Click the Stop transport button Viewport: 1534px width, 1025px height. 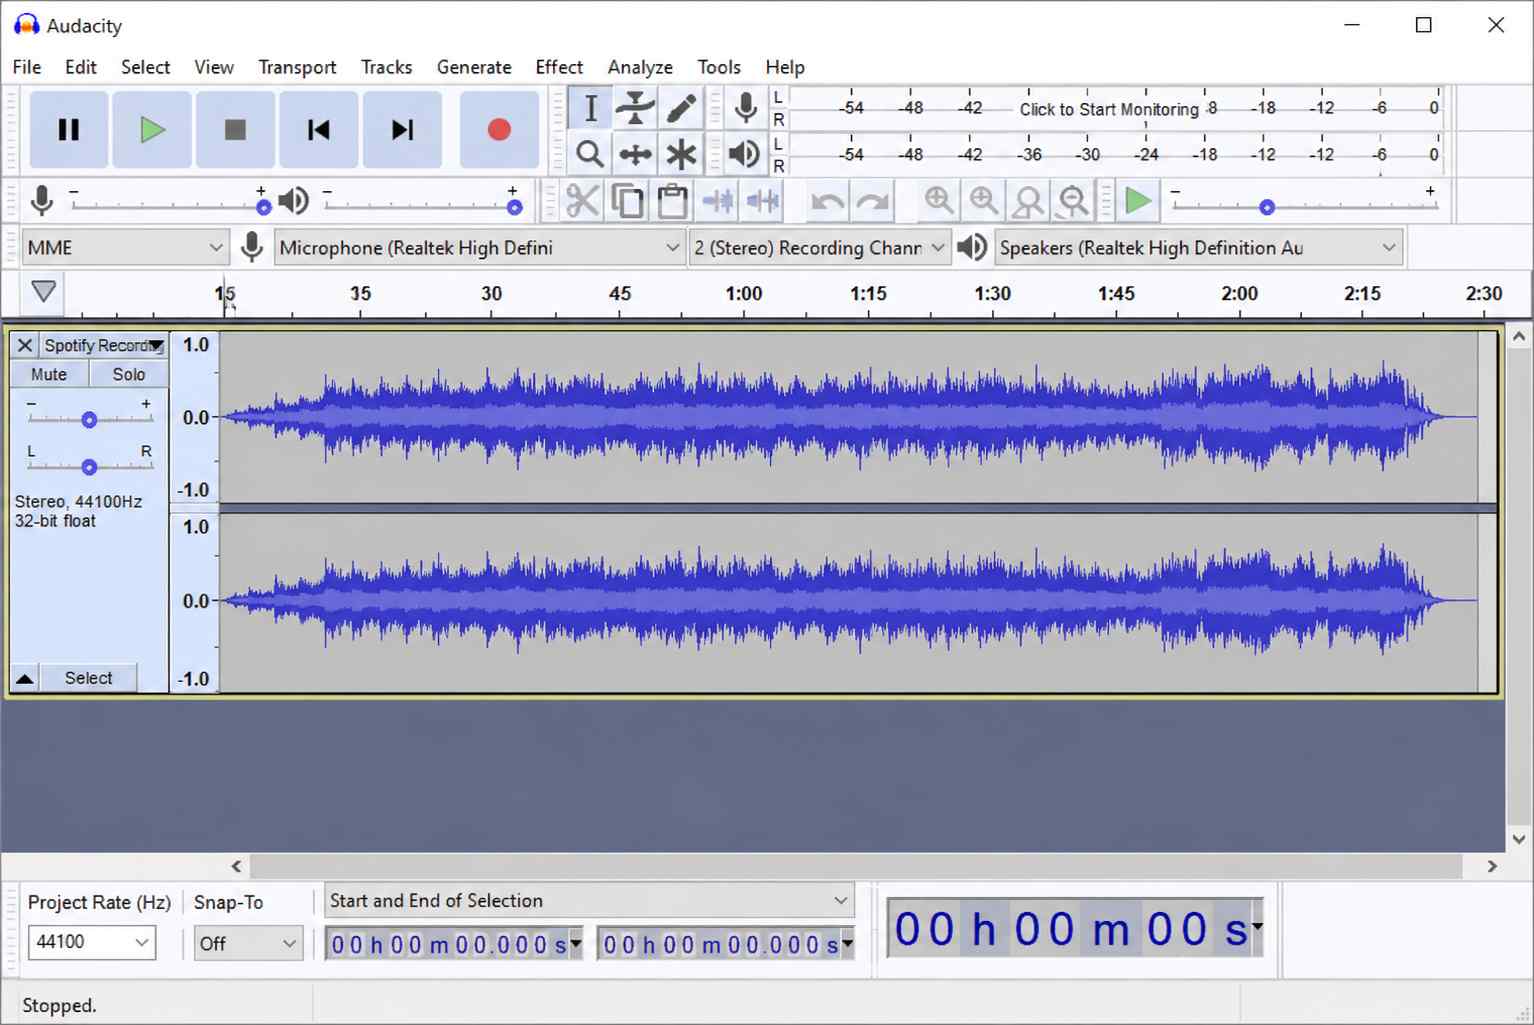click(x=235, y=130)
